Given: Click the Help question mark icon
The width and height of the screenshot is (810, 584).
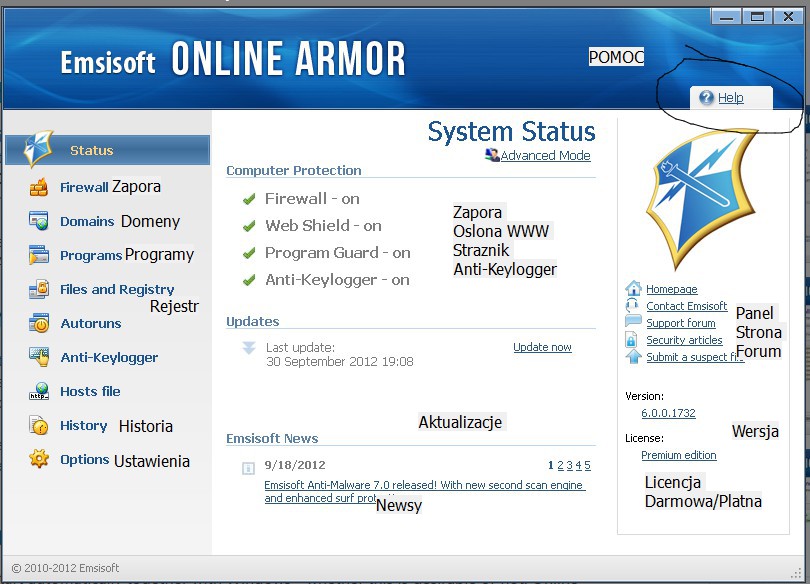Looking at the screenshot, I should (x=706, y=97).
